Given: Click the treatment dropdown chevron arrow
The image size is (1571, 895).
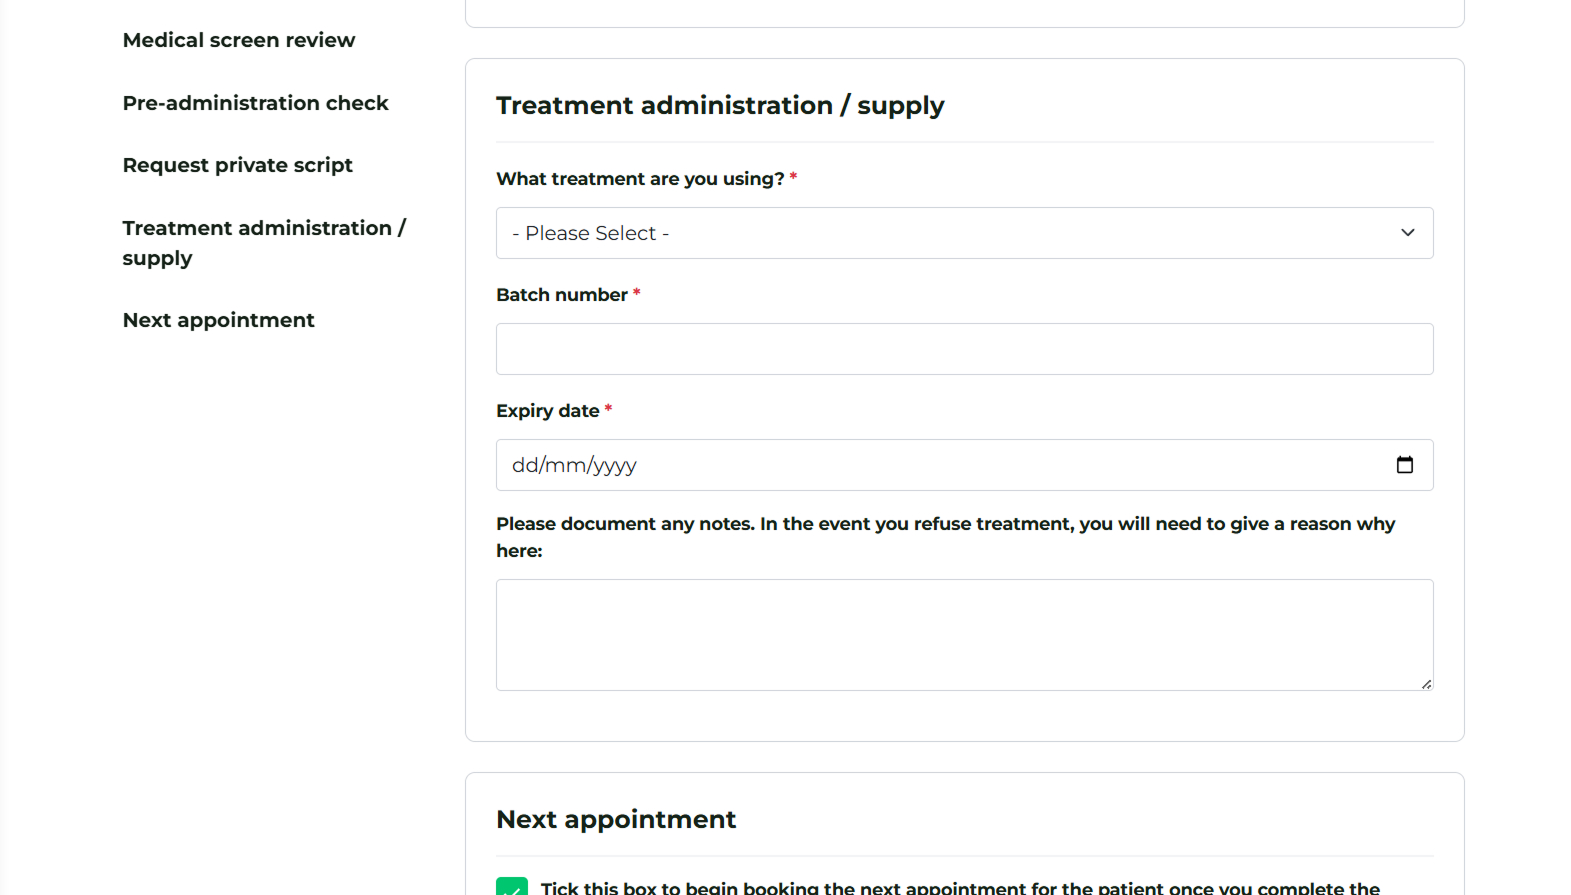Looking at the screenshot, I should [x=1407, y=233].
